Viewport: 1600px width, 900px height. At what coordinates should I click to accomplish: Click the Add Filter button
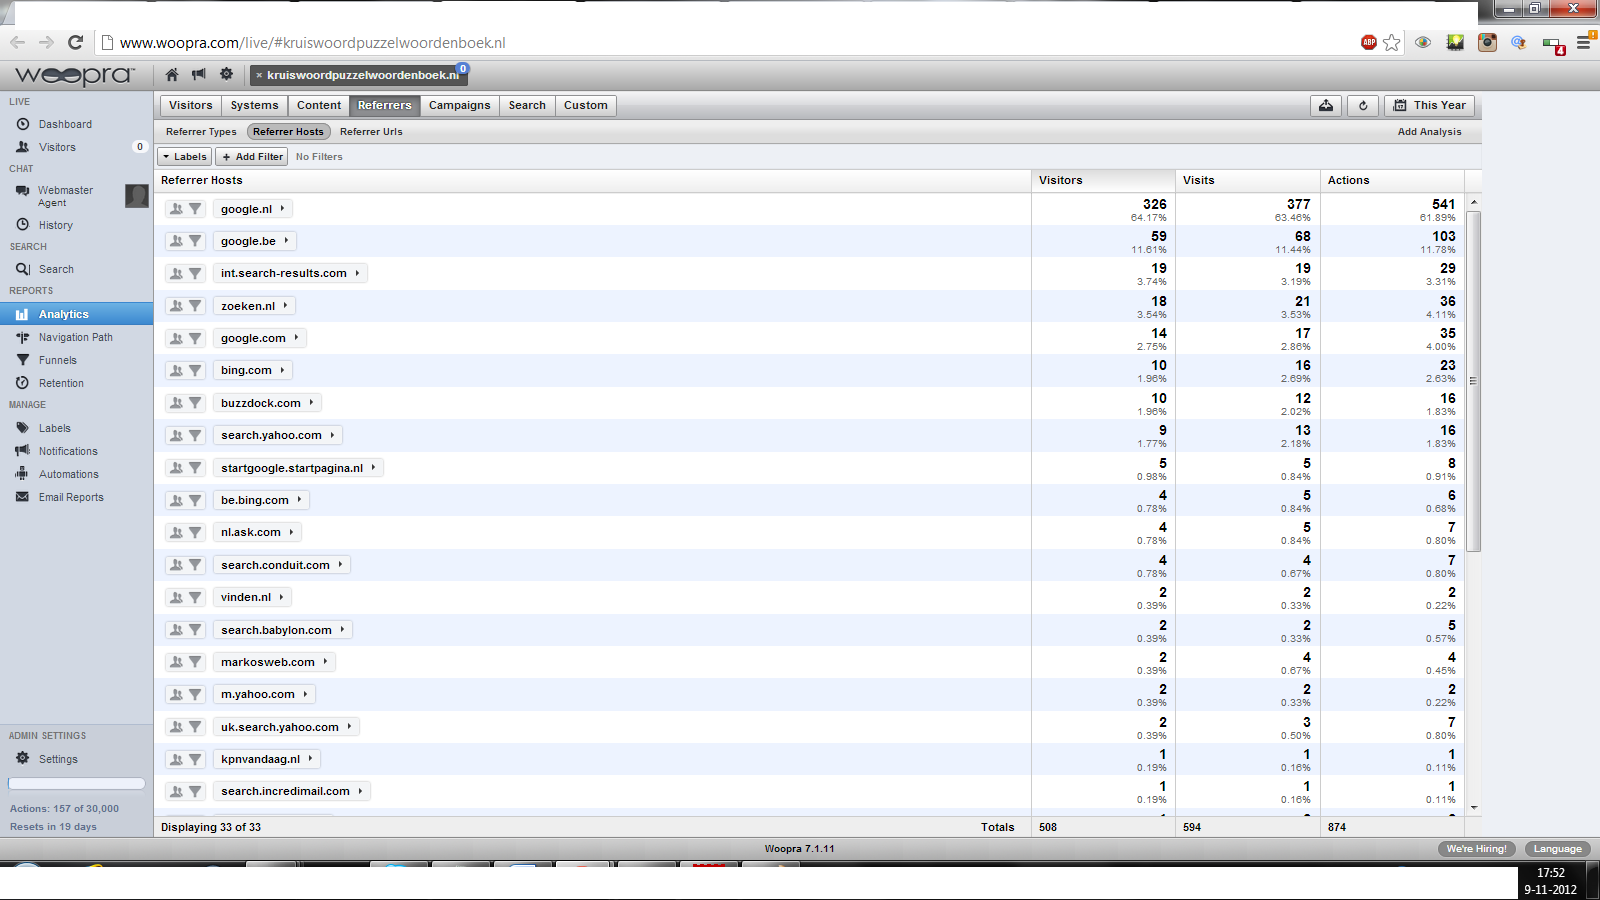coord(252,157)
